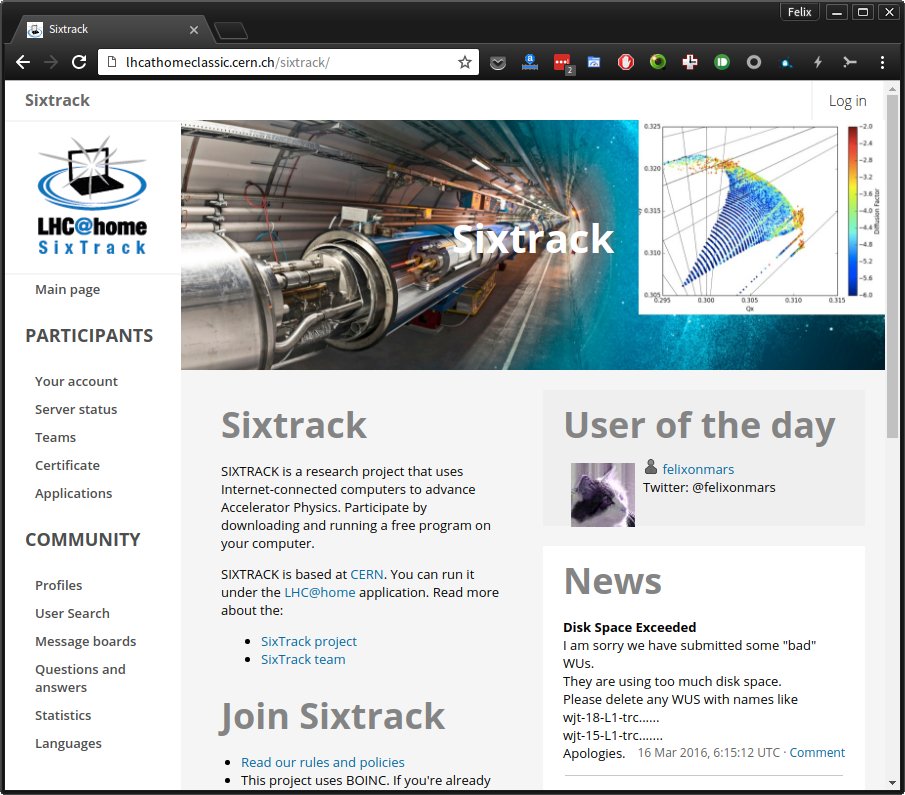
Task: Reload the page
Action: 80,62
